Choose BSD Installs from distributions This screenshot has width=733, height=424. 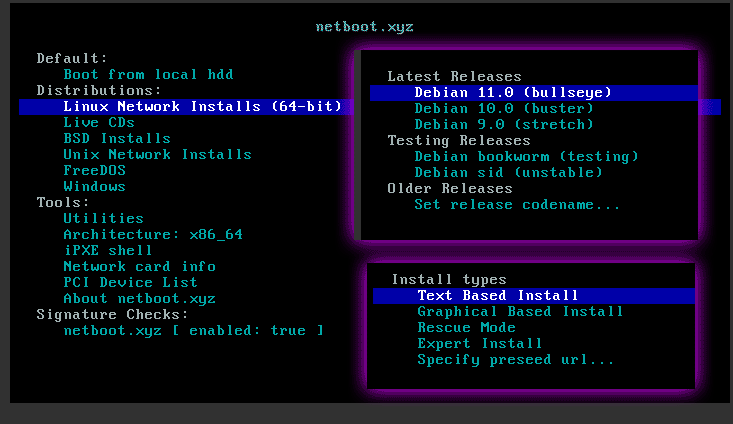coord(116,139)
